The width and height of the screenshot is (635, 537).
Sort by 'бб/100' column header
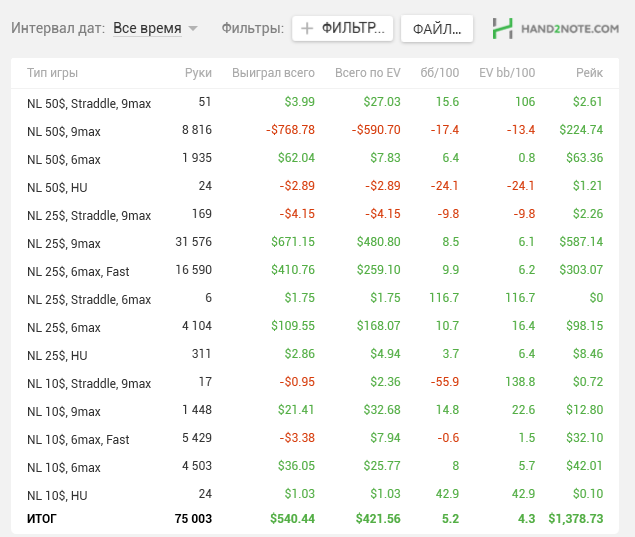point(439,73)
